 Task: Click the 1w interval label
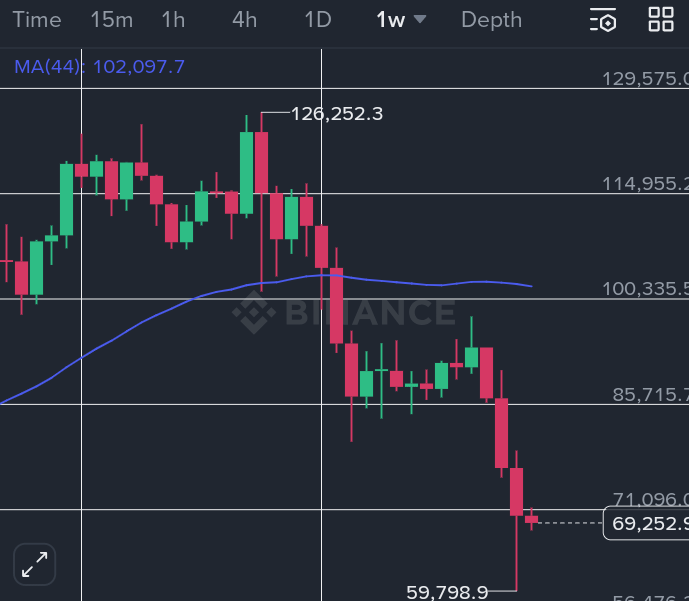coord(390,20)
